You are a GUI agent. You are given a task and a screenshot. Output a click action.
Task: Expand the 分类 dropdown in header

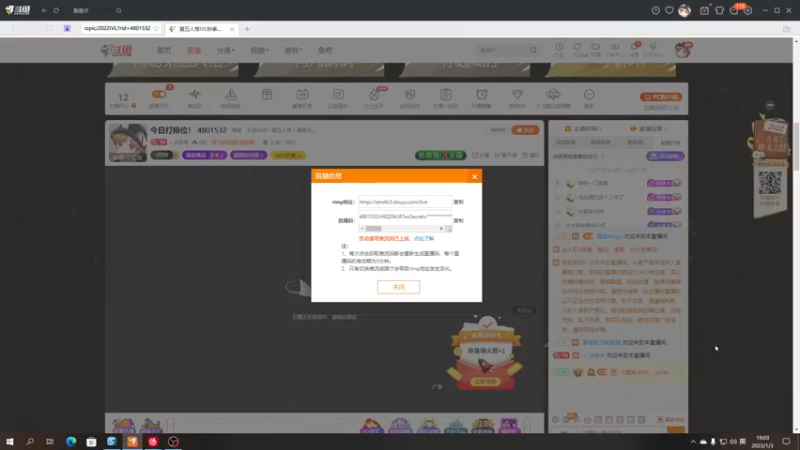(x=226, y=51)
